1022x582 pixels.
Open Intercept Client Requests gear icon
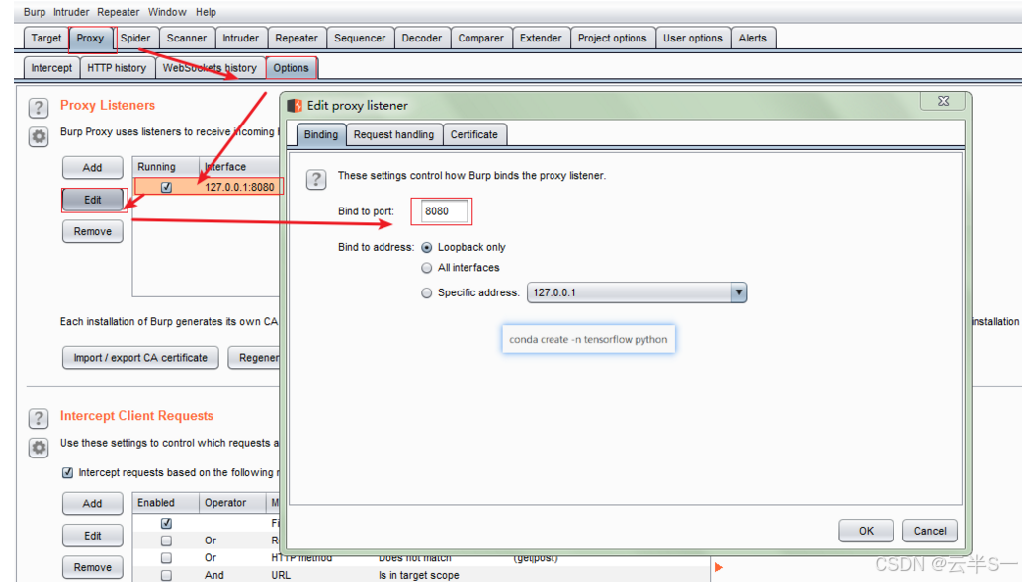pos(38,448)
